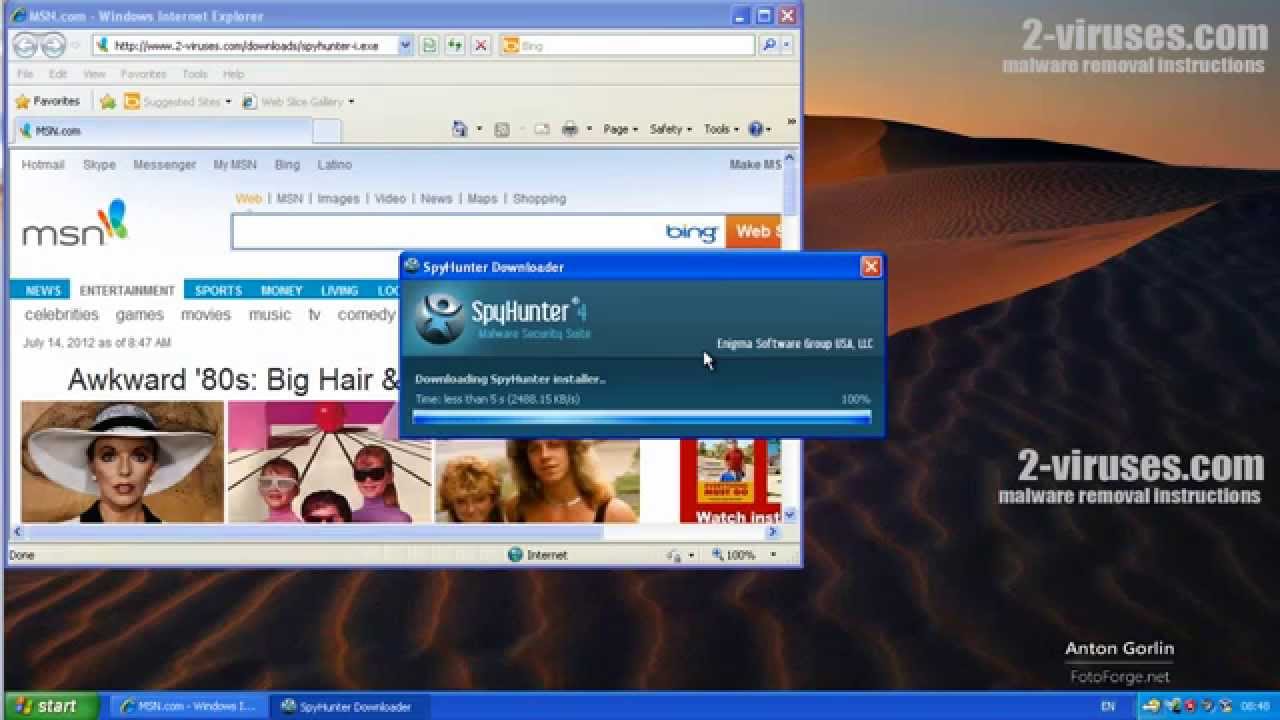The image size is (1280, 720).
Task: Open a new blank tab
Action: (327, 131)
